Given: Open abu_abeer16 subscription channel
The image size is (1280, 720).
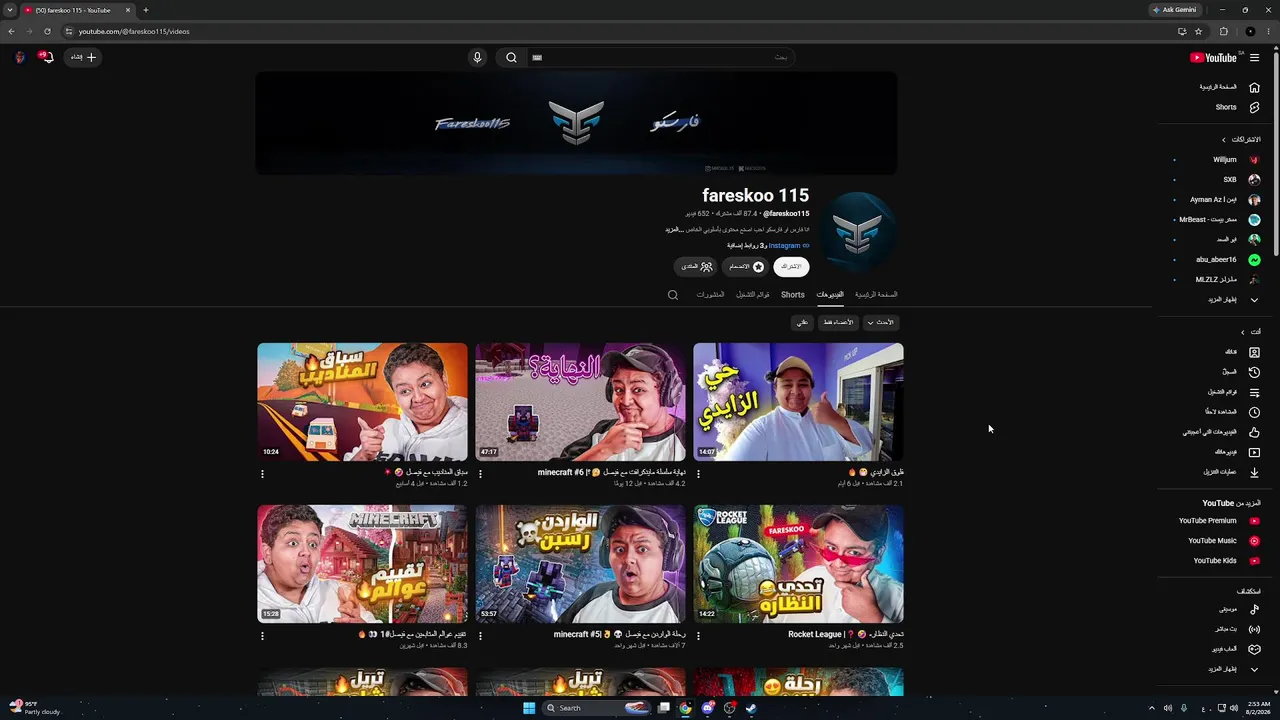Looking at the screenshot, I should 1217,260.
